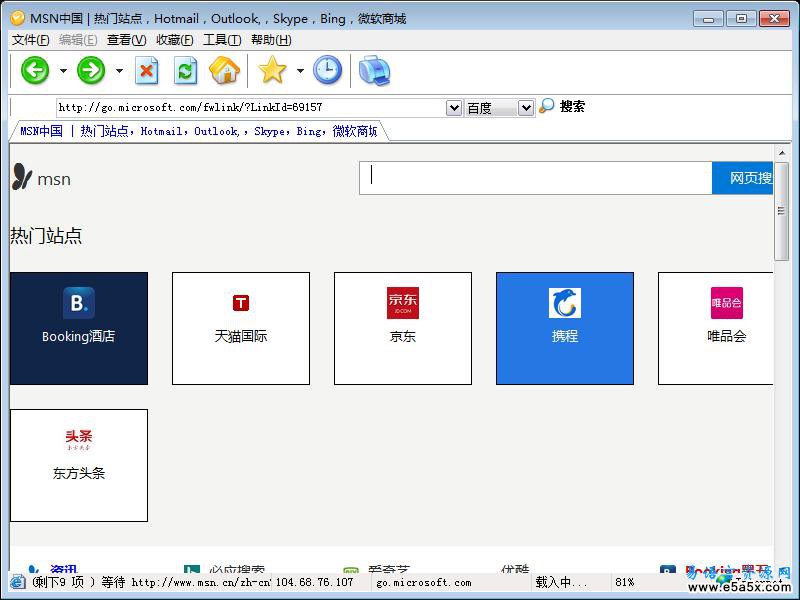Print the page with the printer icon
This screenshot has width=800, height=600.
(374, 70)
